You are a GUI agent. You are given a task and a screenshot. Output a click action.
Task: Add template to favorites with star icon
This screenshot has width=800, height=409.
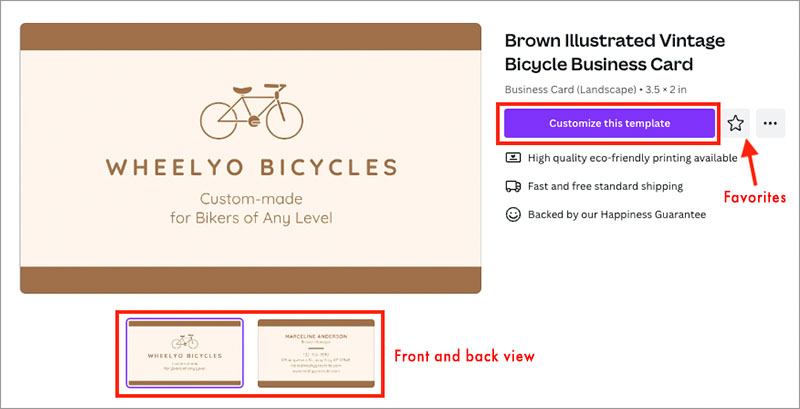click(736, 123)
